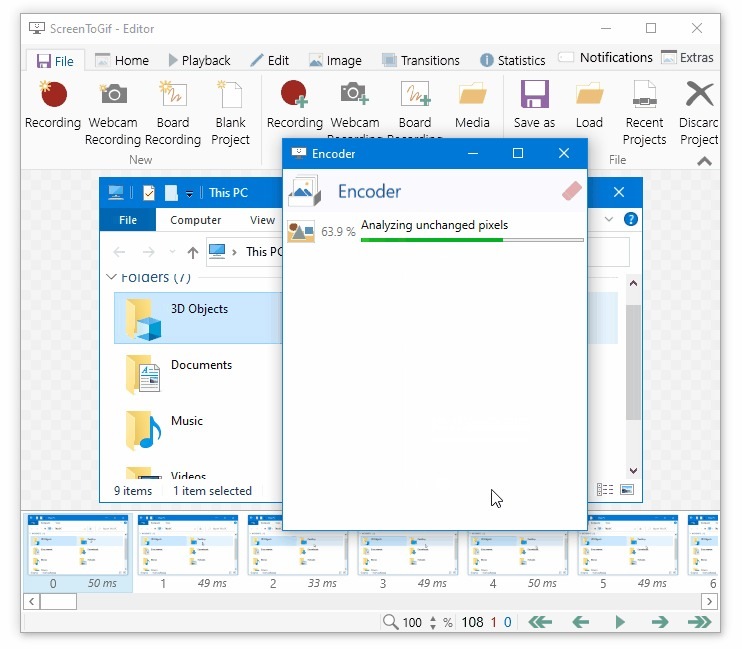Switch to details view in This PC
This screenshot has height=649, width=742.
coord(605,489)
